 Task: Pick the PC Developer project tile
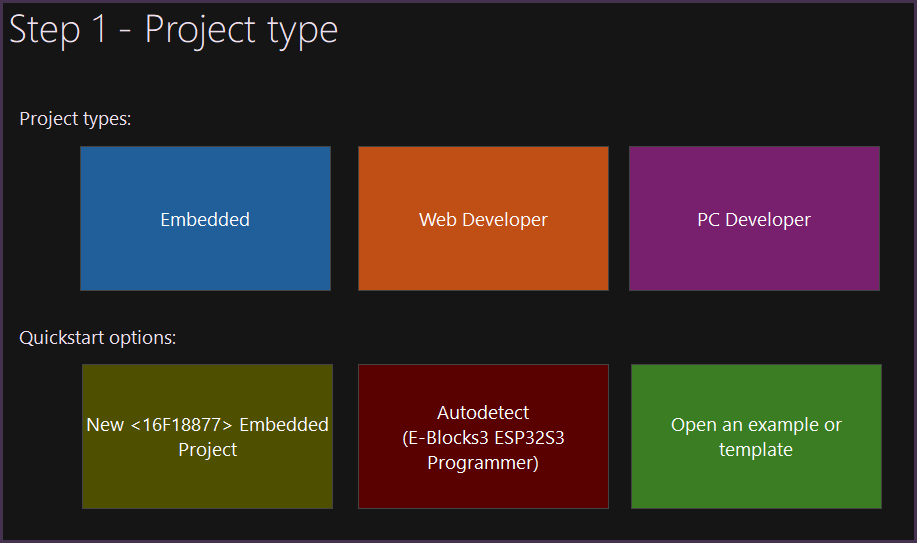point(754,219)
